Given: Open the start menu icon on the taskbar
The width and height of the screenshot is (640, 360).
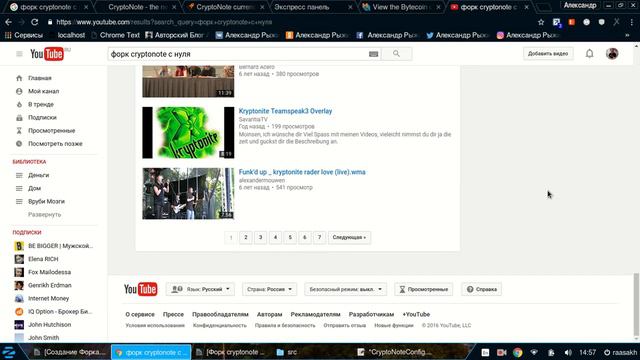Looking at the screenshot, I should [9, 352].
